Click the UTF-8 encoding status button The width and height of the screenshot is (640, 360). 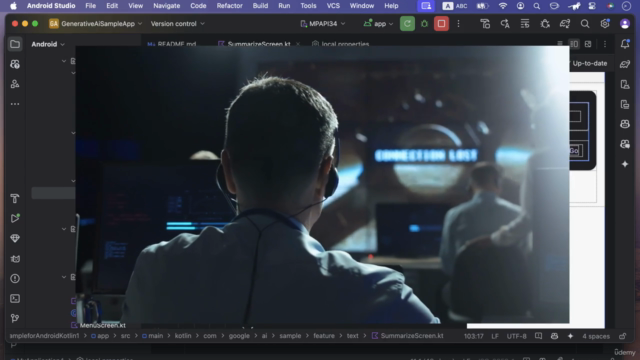click(516, 336)
